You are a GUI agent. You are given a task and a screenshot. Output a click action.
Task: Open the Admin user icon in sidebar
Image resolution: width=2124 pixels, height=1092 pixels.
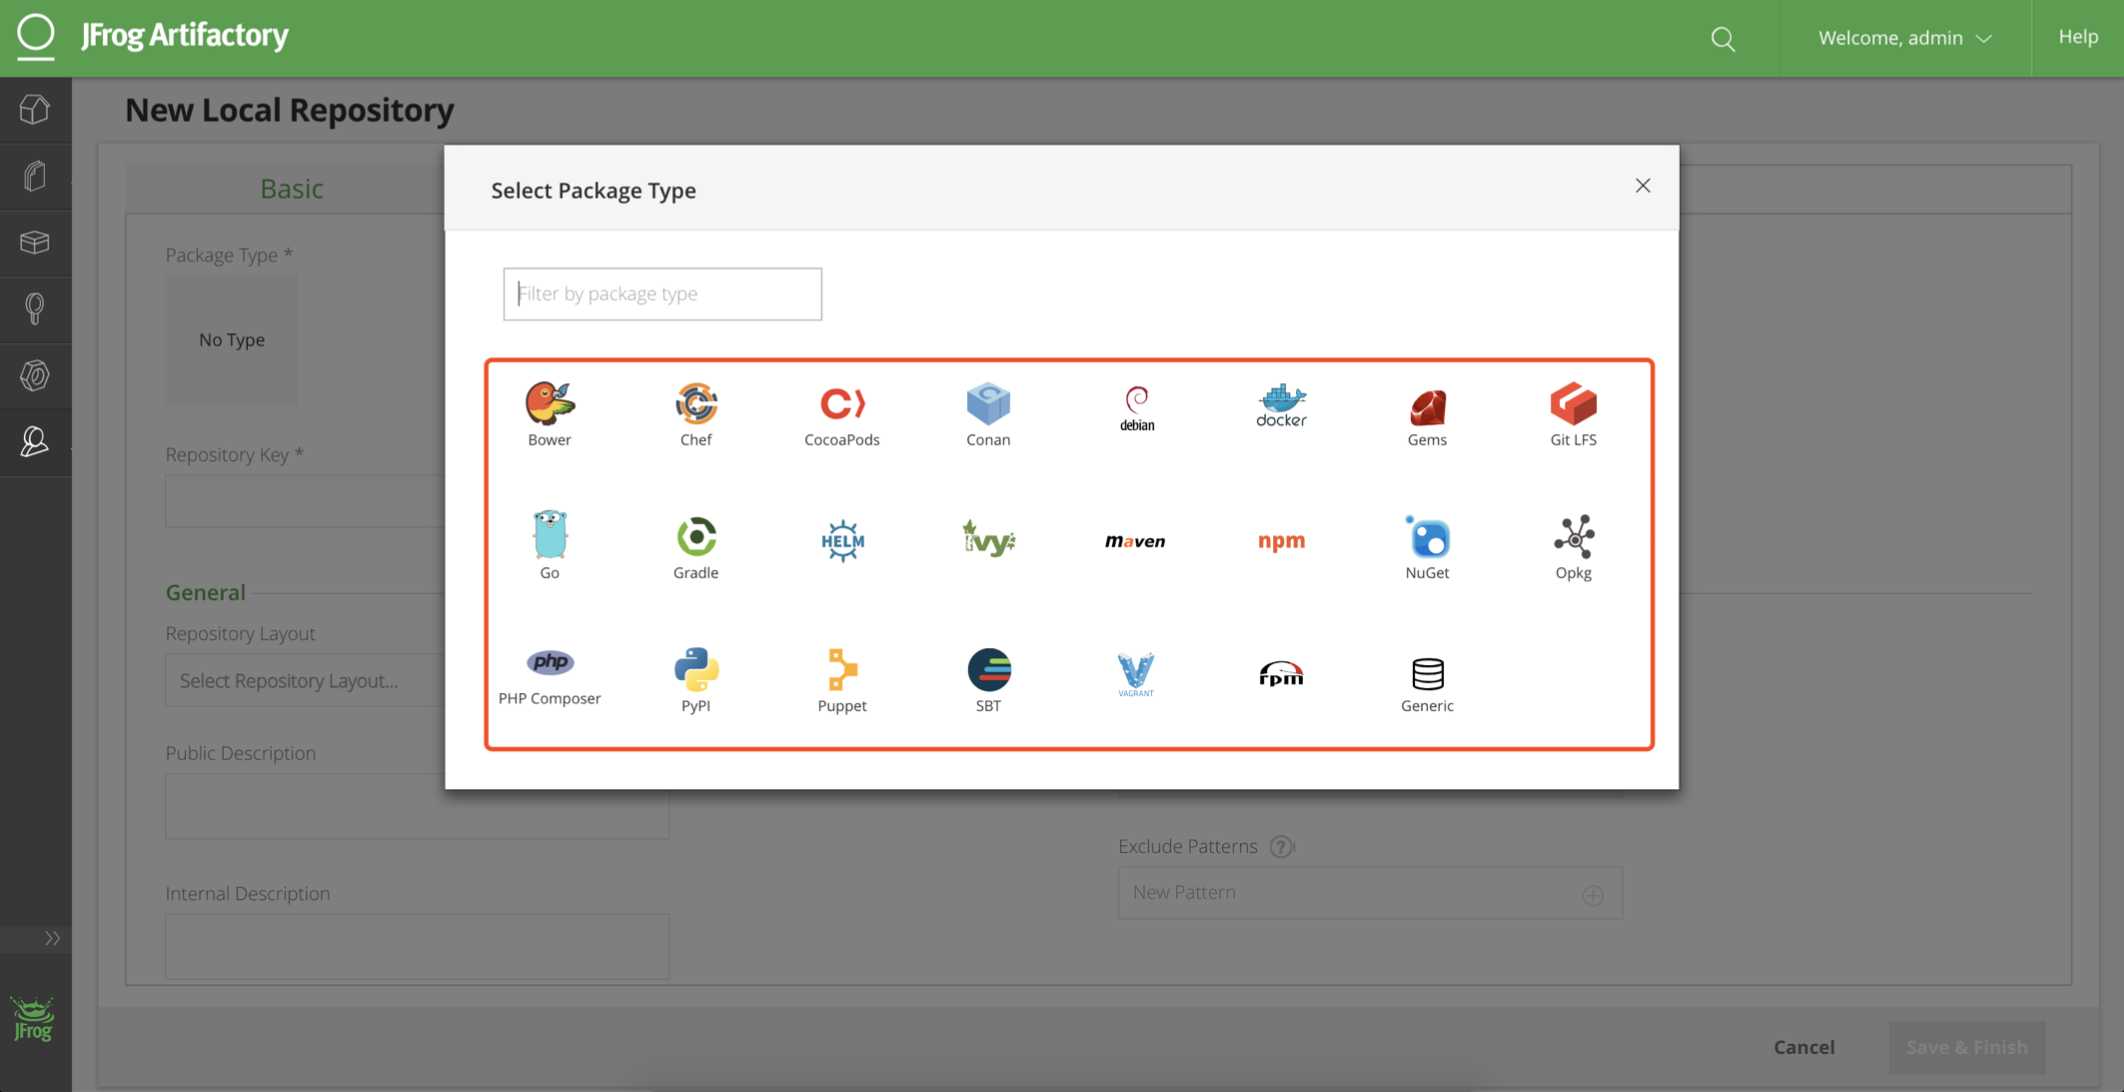[35, 442]
